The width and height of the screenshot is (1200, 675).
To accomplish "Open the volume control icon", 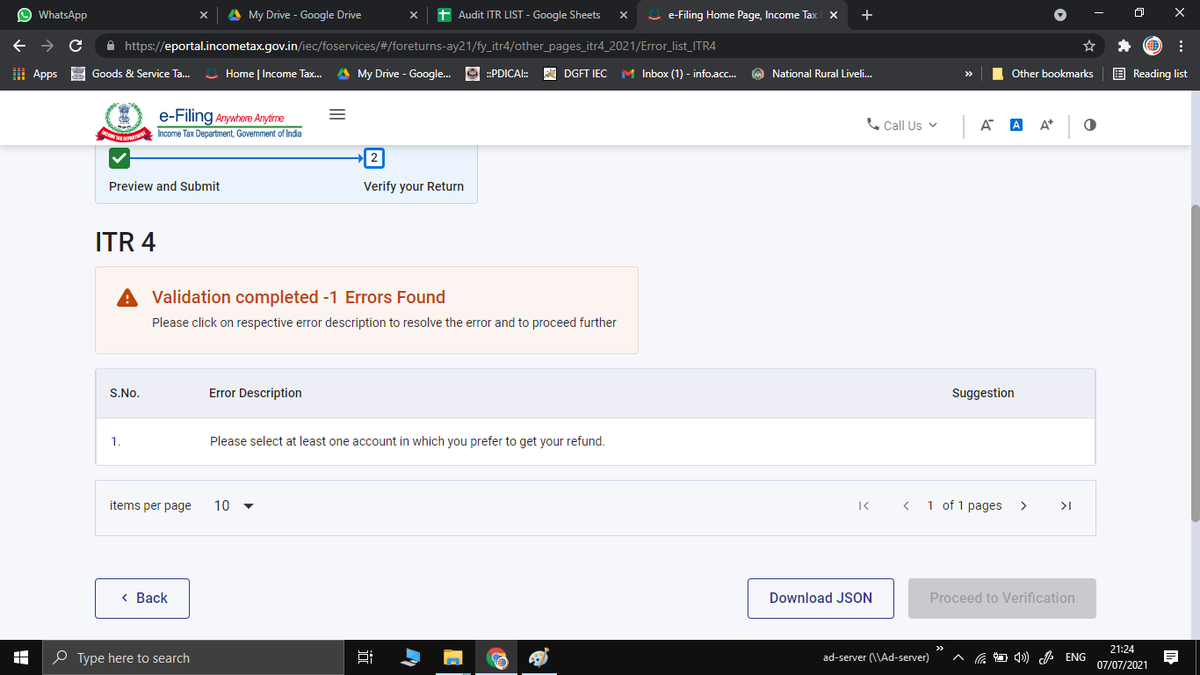I will [1022, 658].
